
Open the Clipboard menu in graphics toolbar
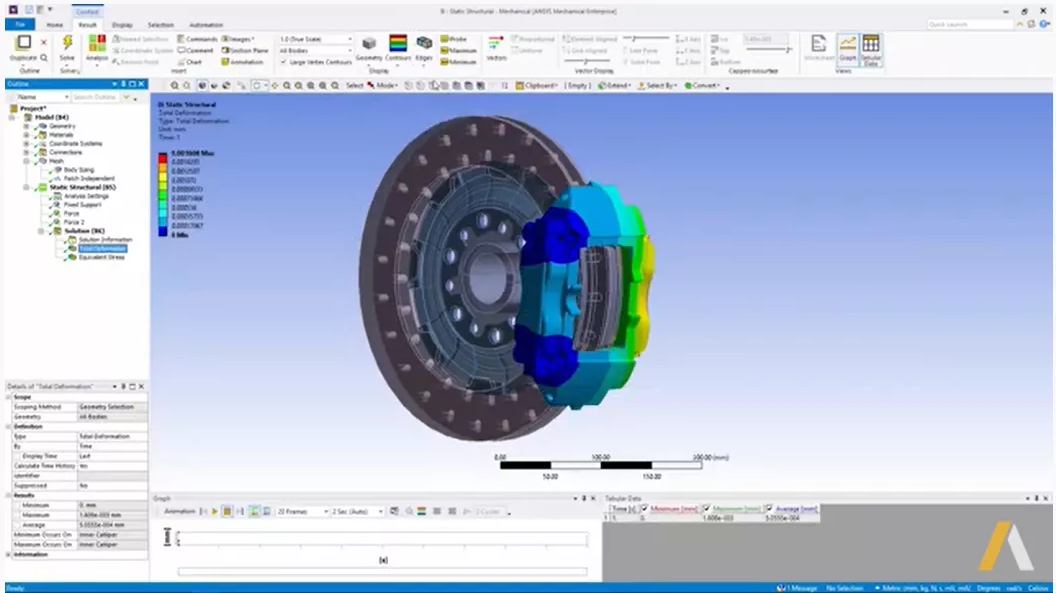tap(537, 85)
